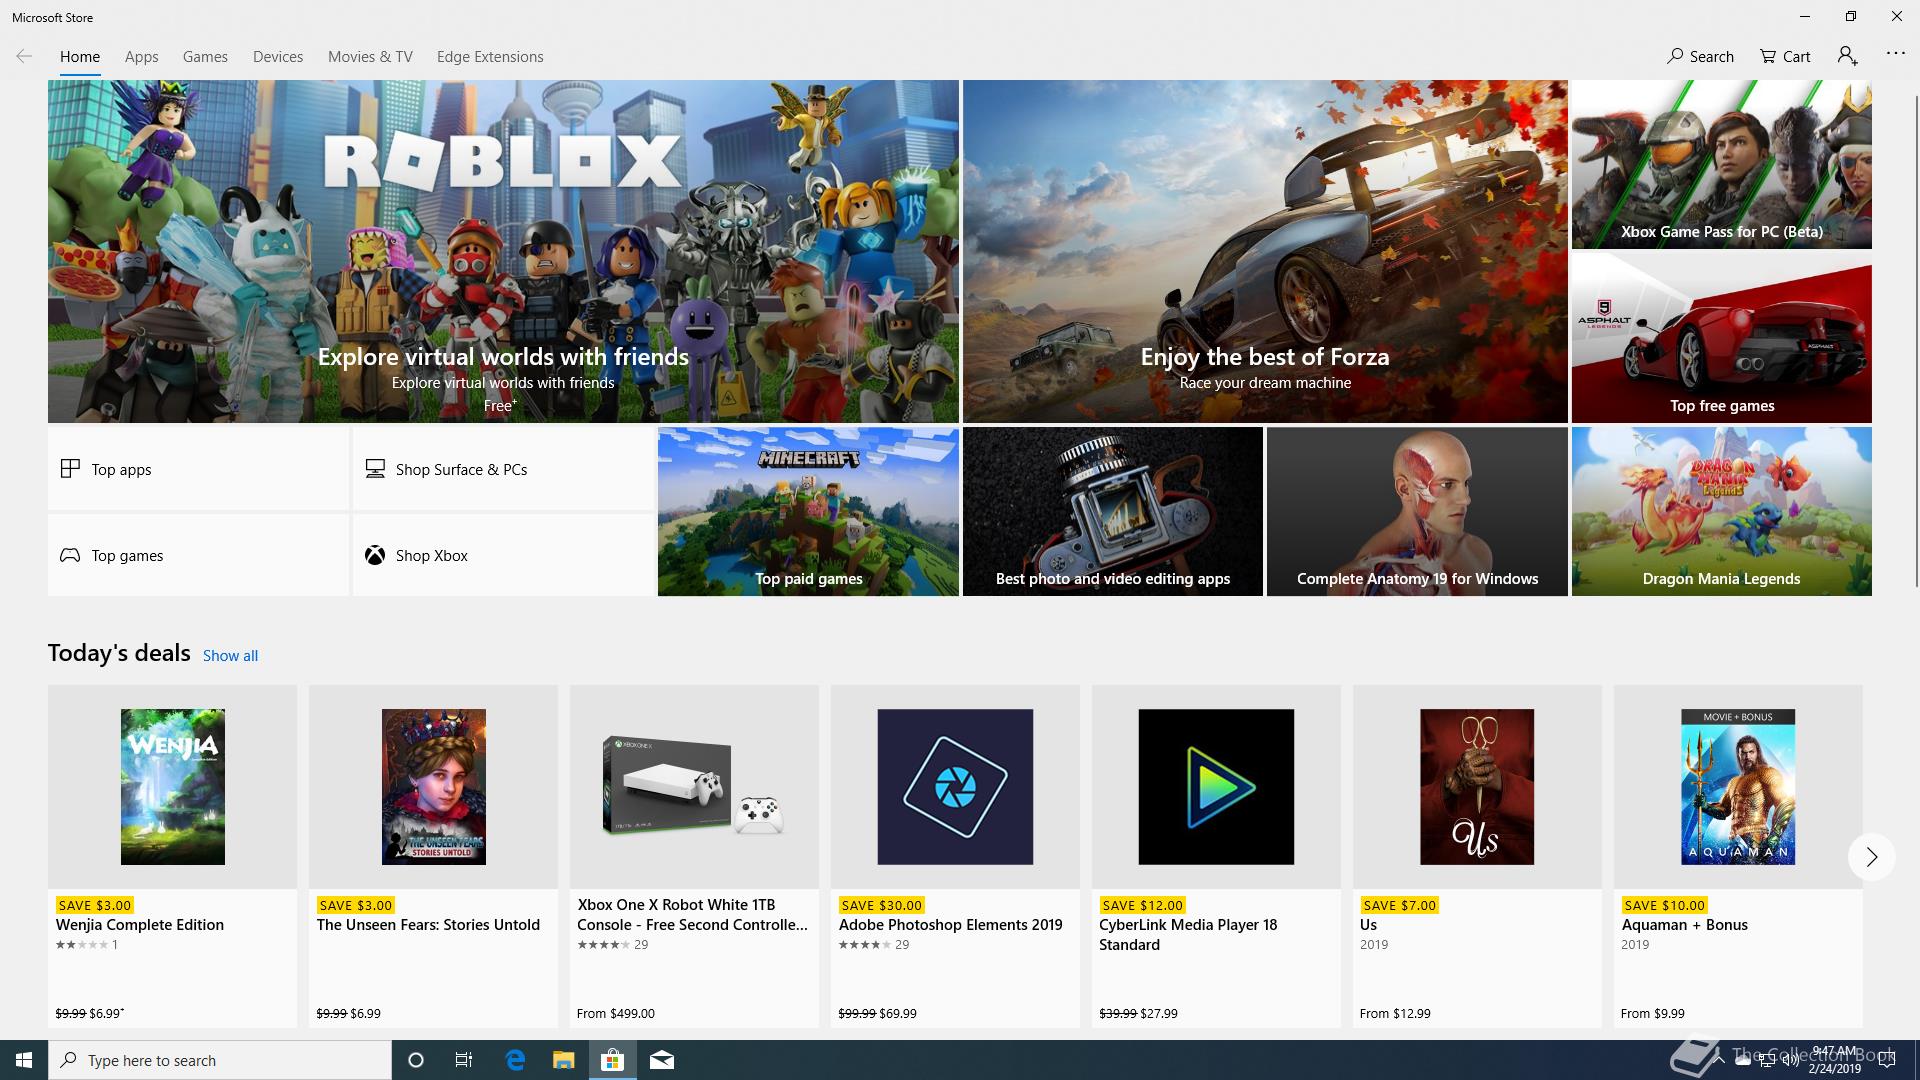
Task: Open the Top games tile
Action: pyautogui.click(x=198, y=555)
